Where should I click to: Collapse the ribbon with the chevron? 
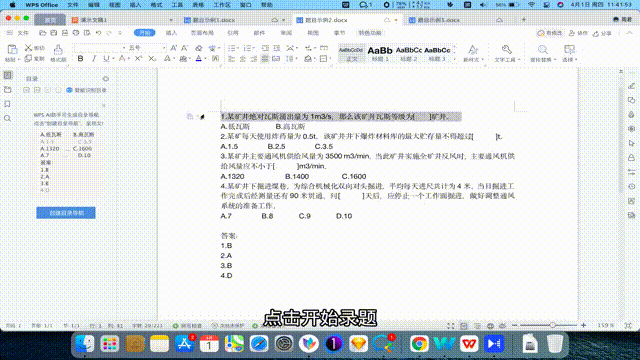tap(629, 33)
